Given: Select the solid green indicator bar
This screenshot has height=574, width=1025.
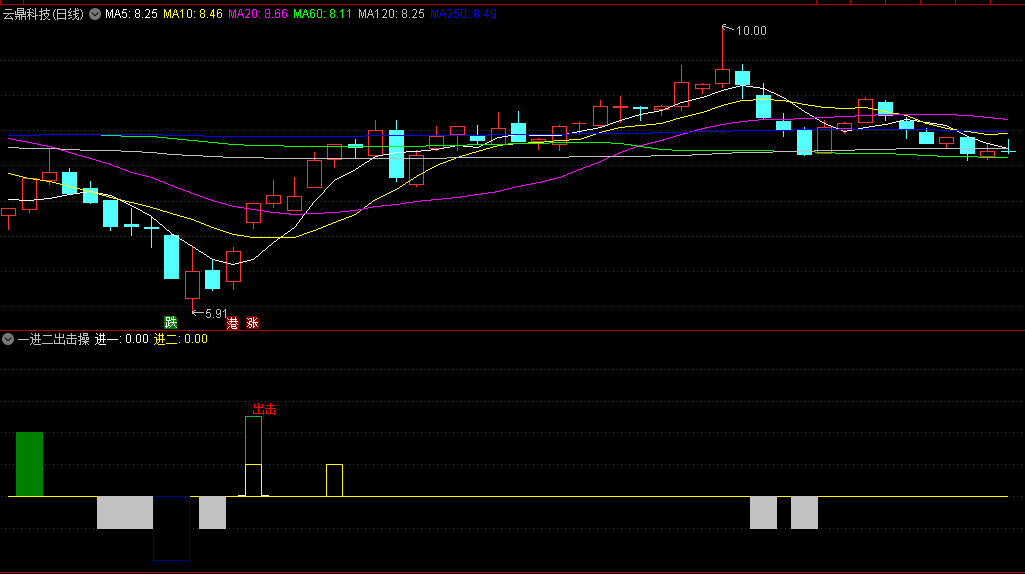Looking at the screenshot, I should coord(29,464).
